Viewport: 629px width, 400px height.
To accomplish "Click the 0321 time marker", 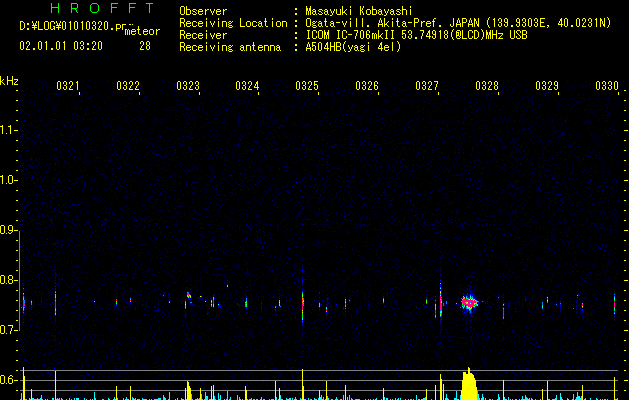I will (67, 86).
